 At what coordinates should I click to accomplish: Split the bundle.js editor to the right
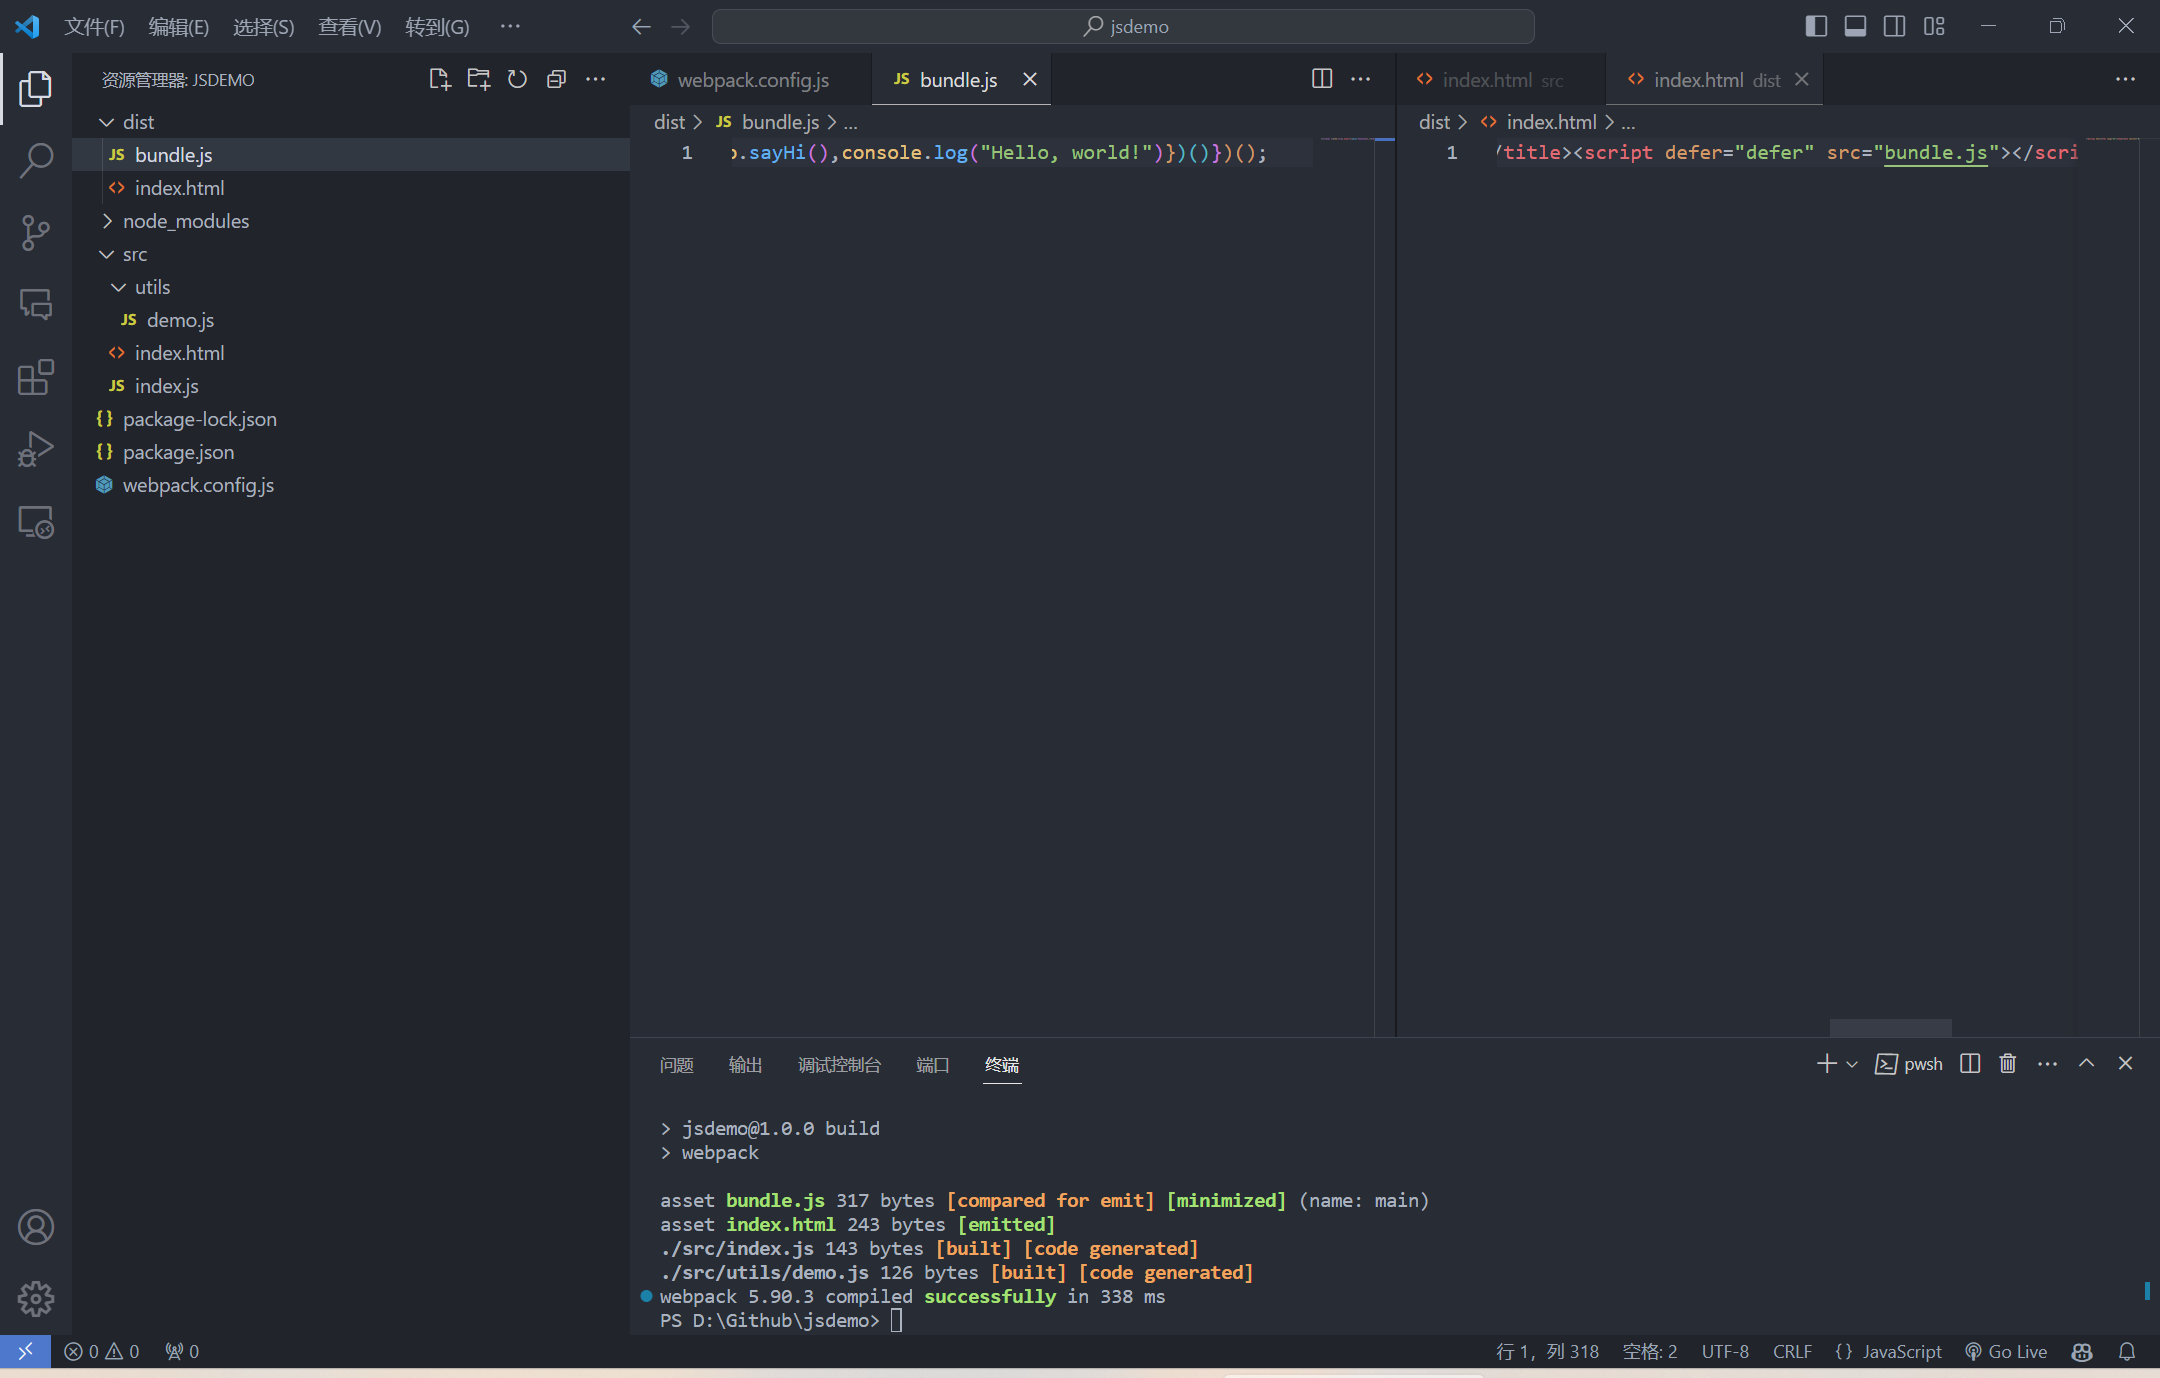pos(1322,79)
